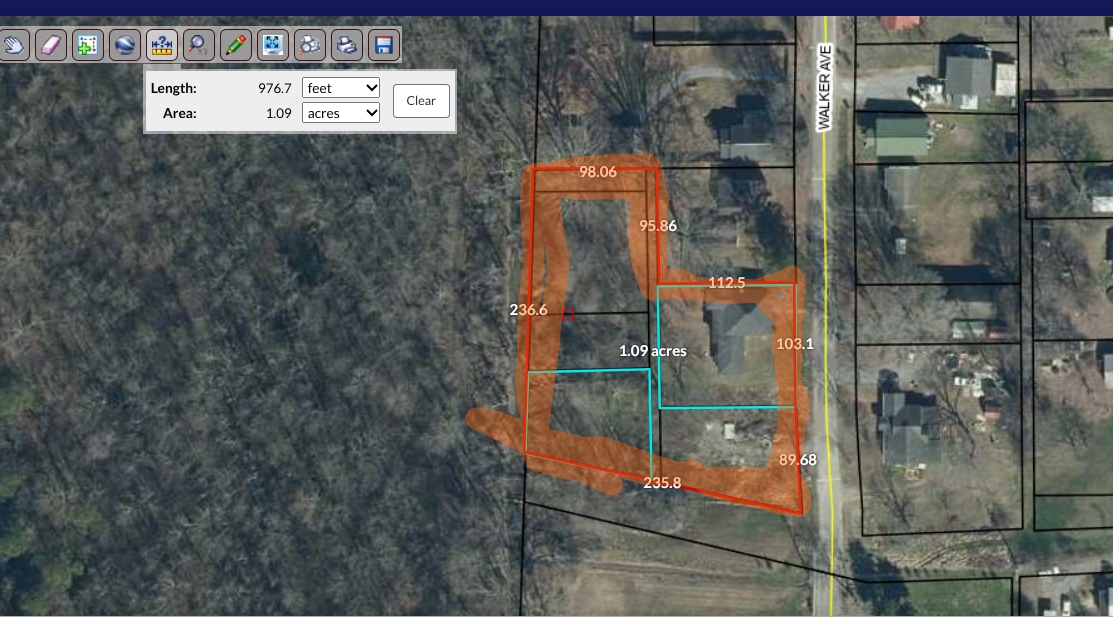Open the print preview tool
Viewport: 1113px width, 617px height.
pos(309,45)
